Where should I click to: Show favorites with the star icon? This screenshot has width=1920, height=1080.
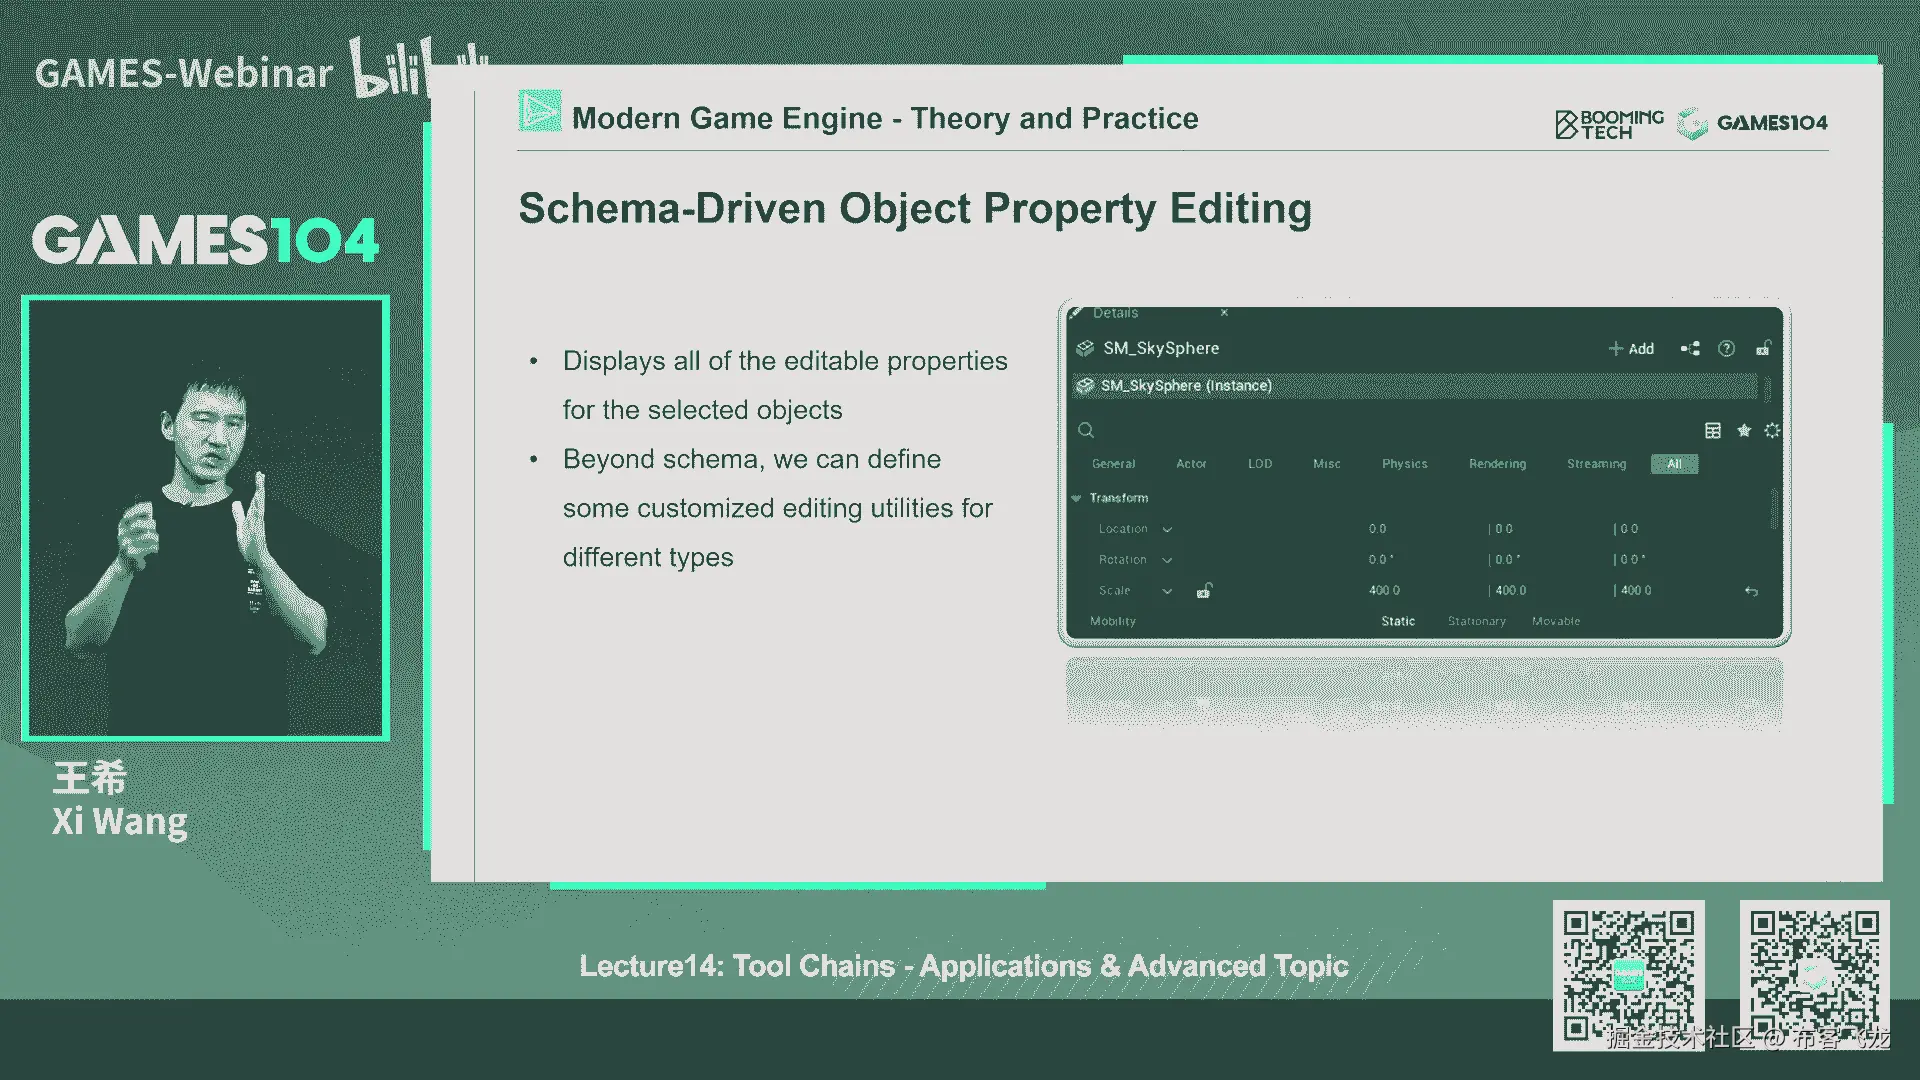pos(1744,431)
